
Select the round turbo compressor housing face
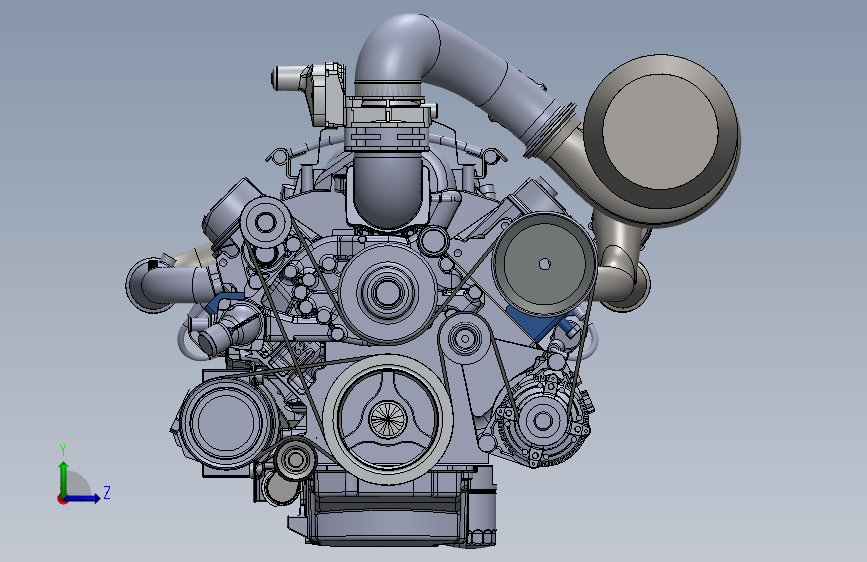pos(660,131)
